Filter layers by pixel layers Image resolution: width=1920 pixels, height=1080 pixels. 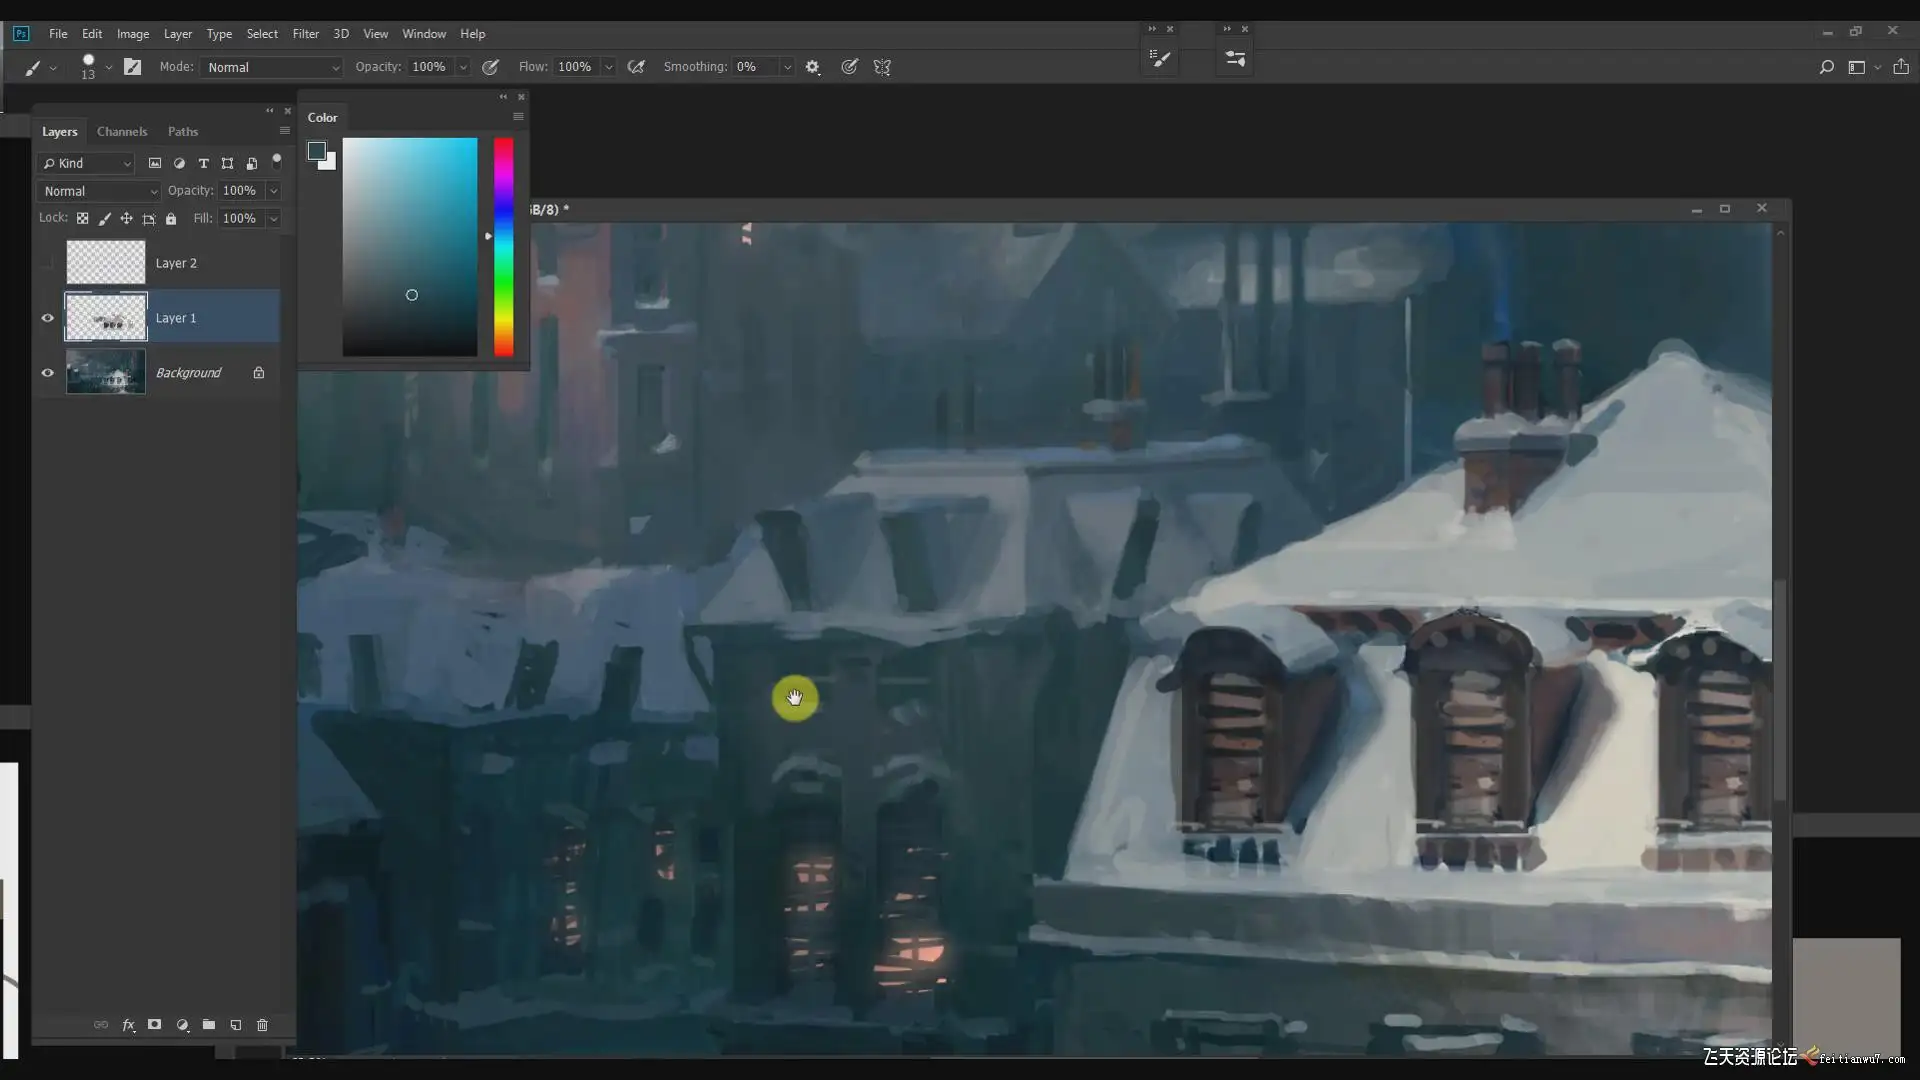[x=155, y=163]
